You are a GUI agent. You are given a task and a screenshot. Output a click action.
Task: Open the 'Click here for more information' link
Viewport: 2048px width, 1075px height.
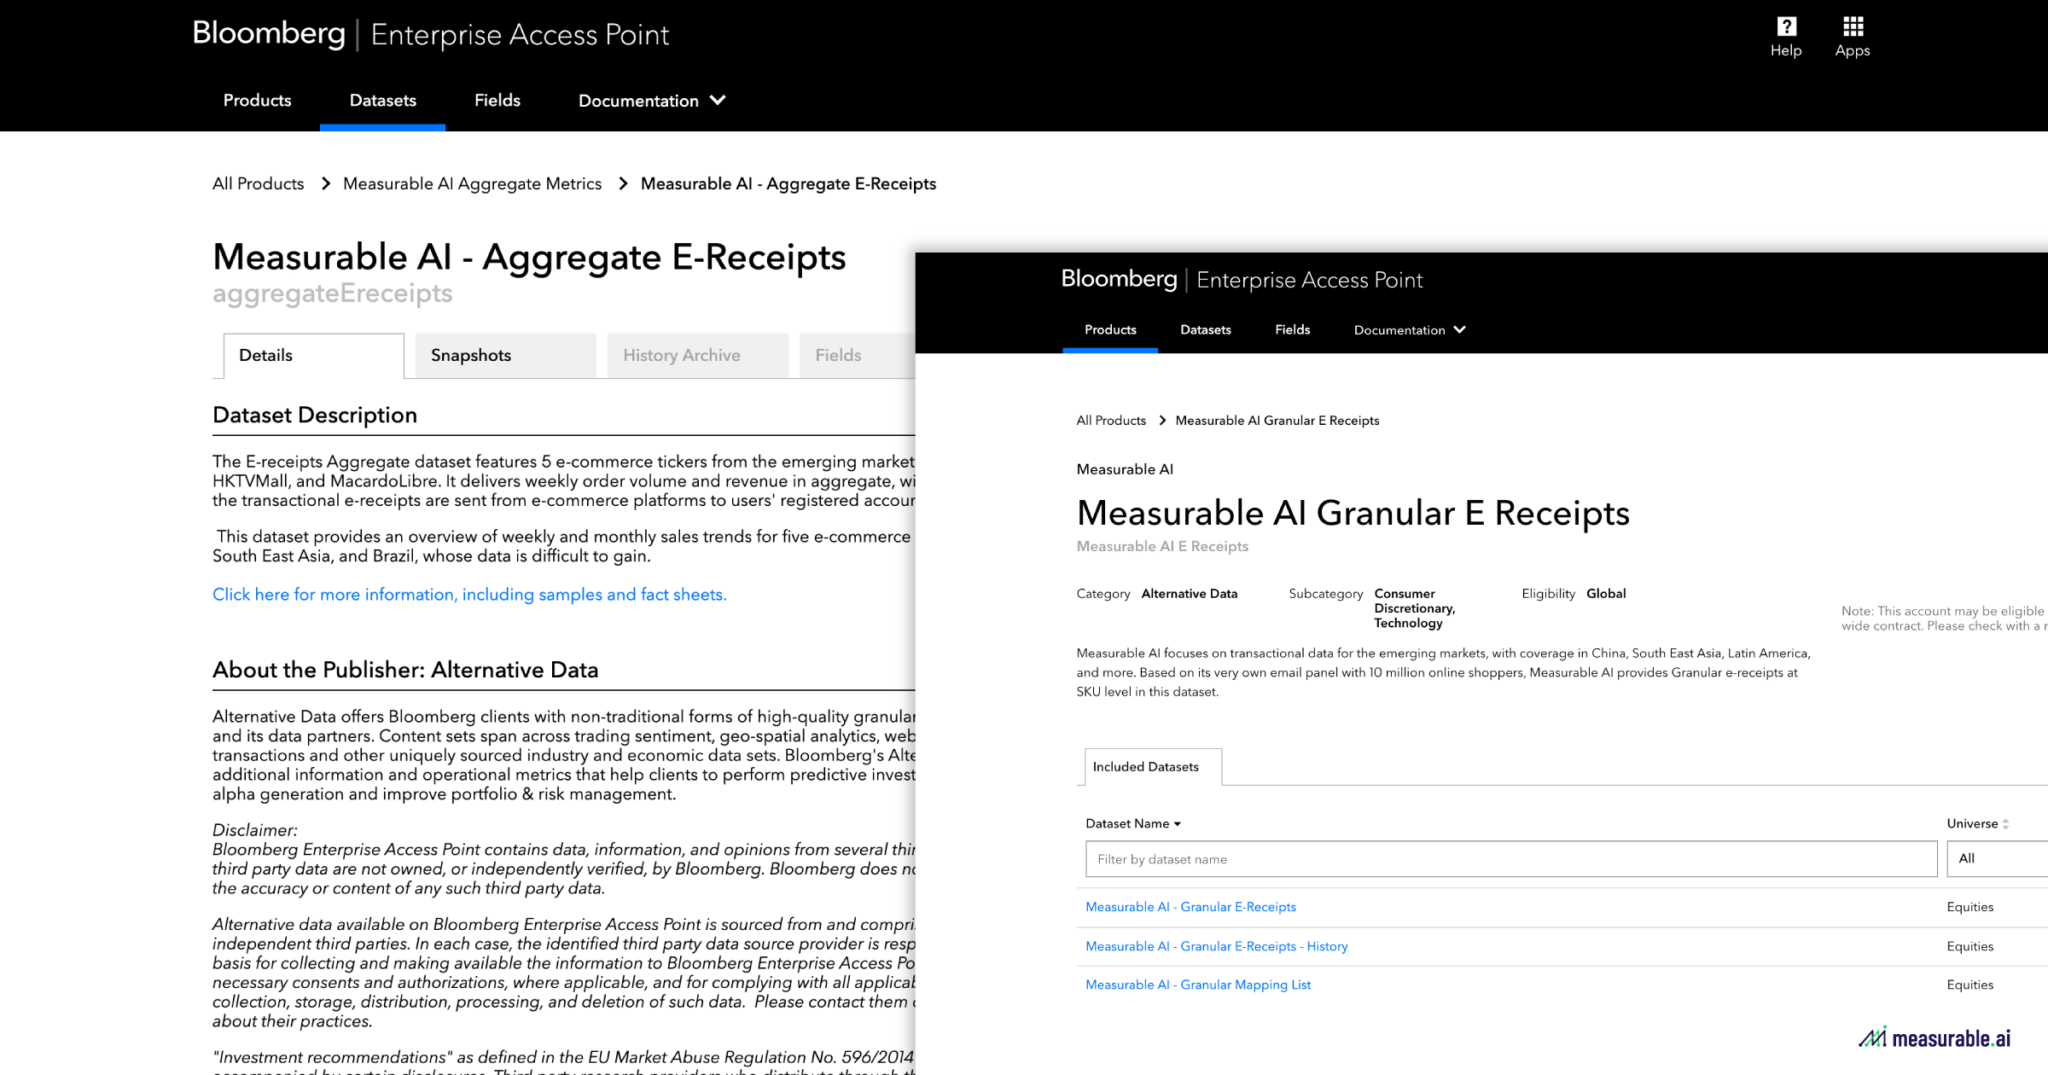[x=468, y=594]
